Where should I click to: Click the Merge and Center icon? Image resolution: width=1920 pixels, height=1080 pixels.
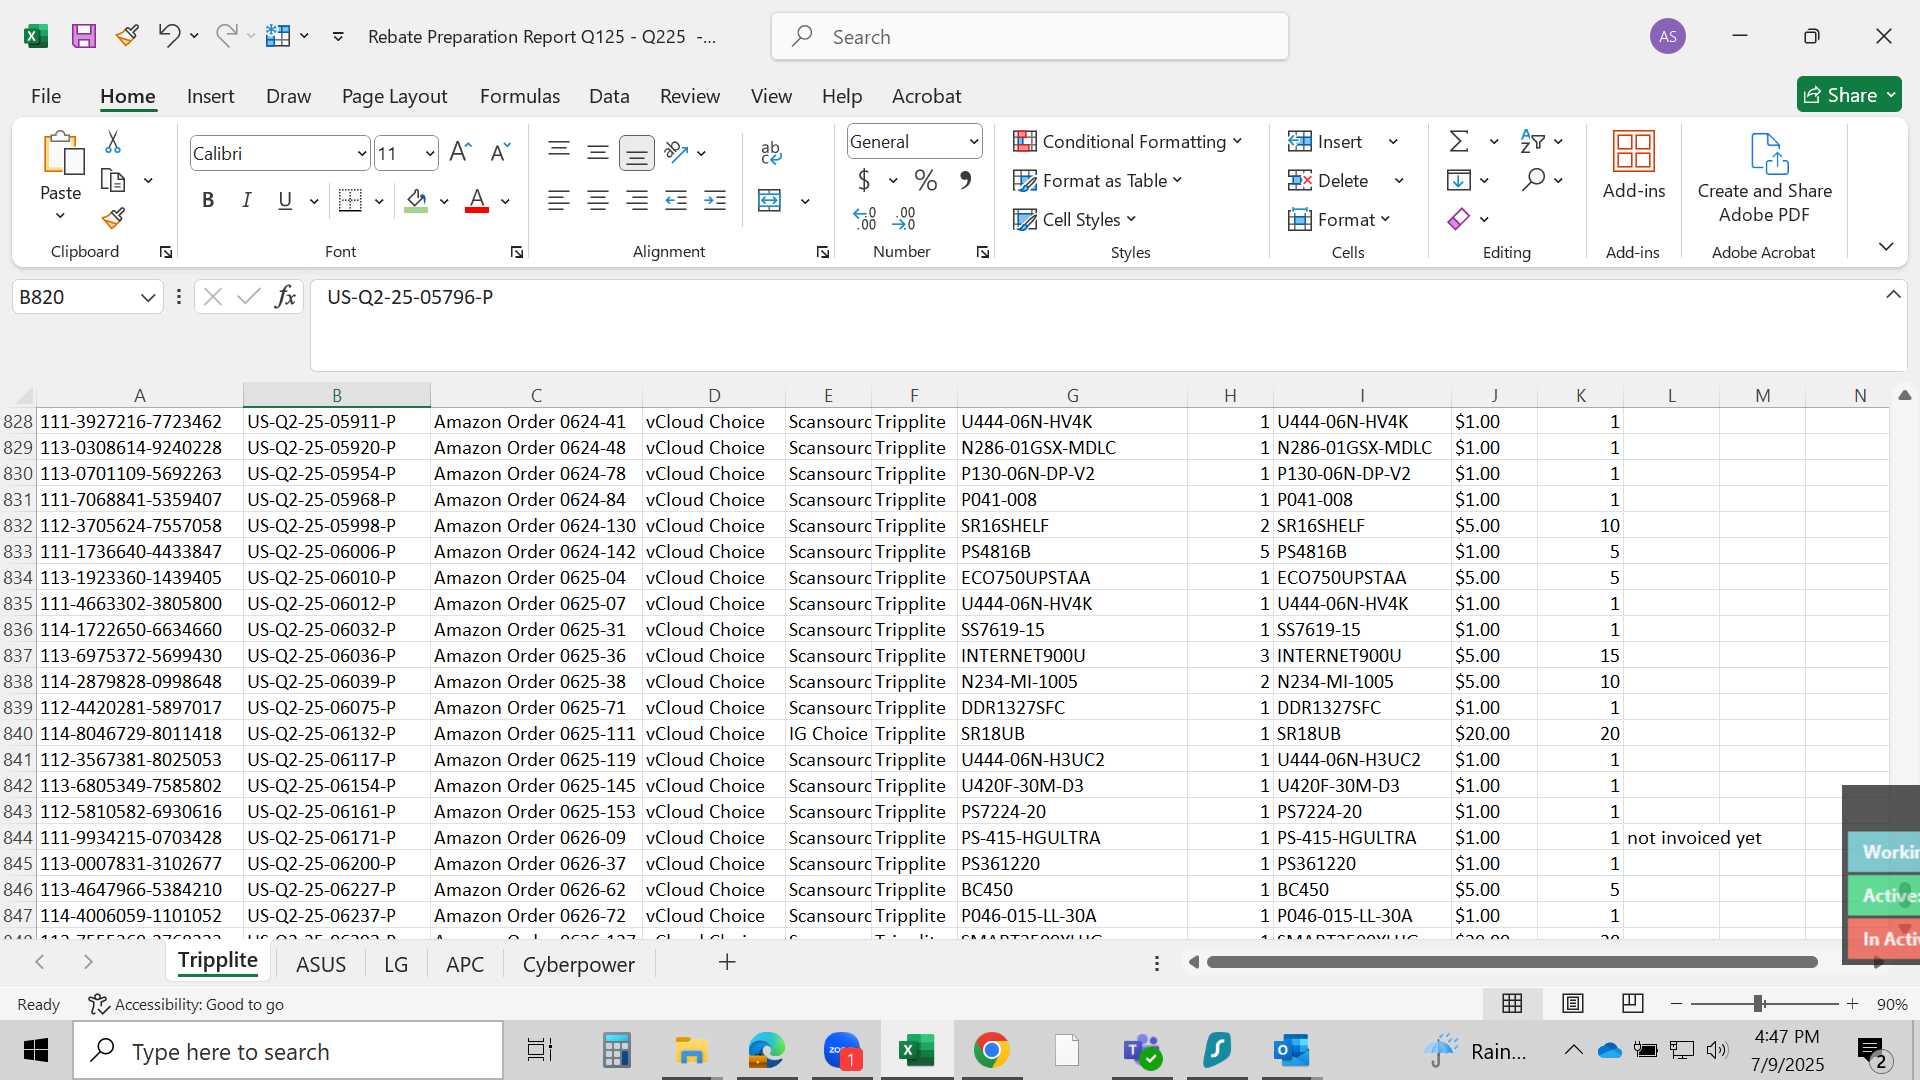coord(769,200)
